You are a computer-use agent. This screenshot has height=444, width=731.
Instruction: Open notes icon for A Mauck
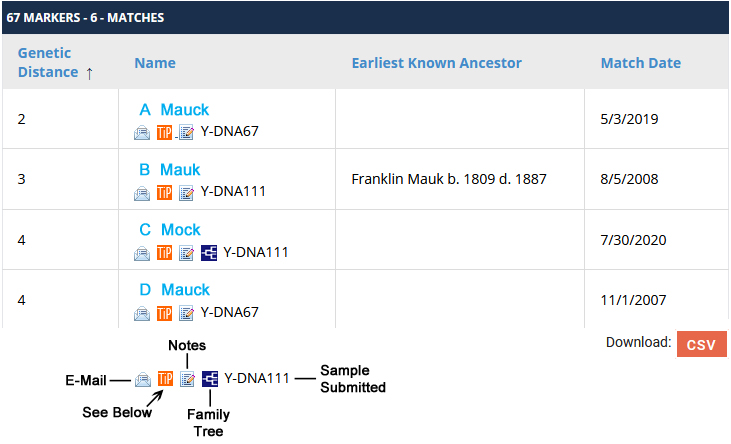[x=186, y=132]
